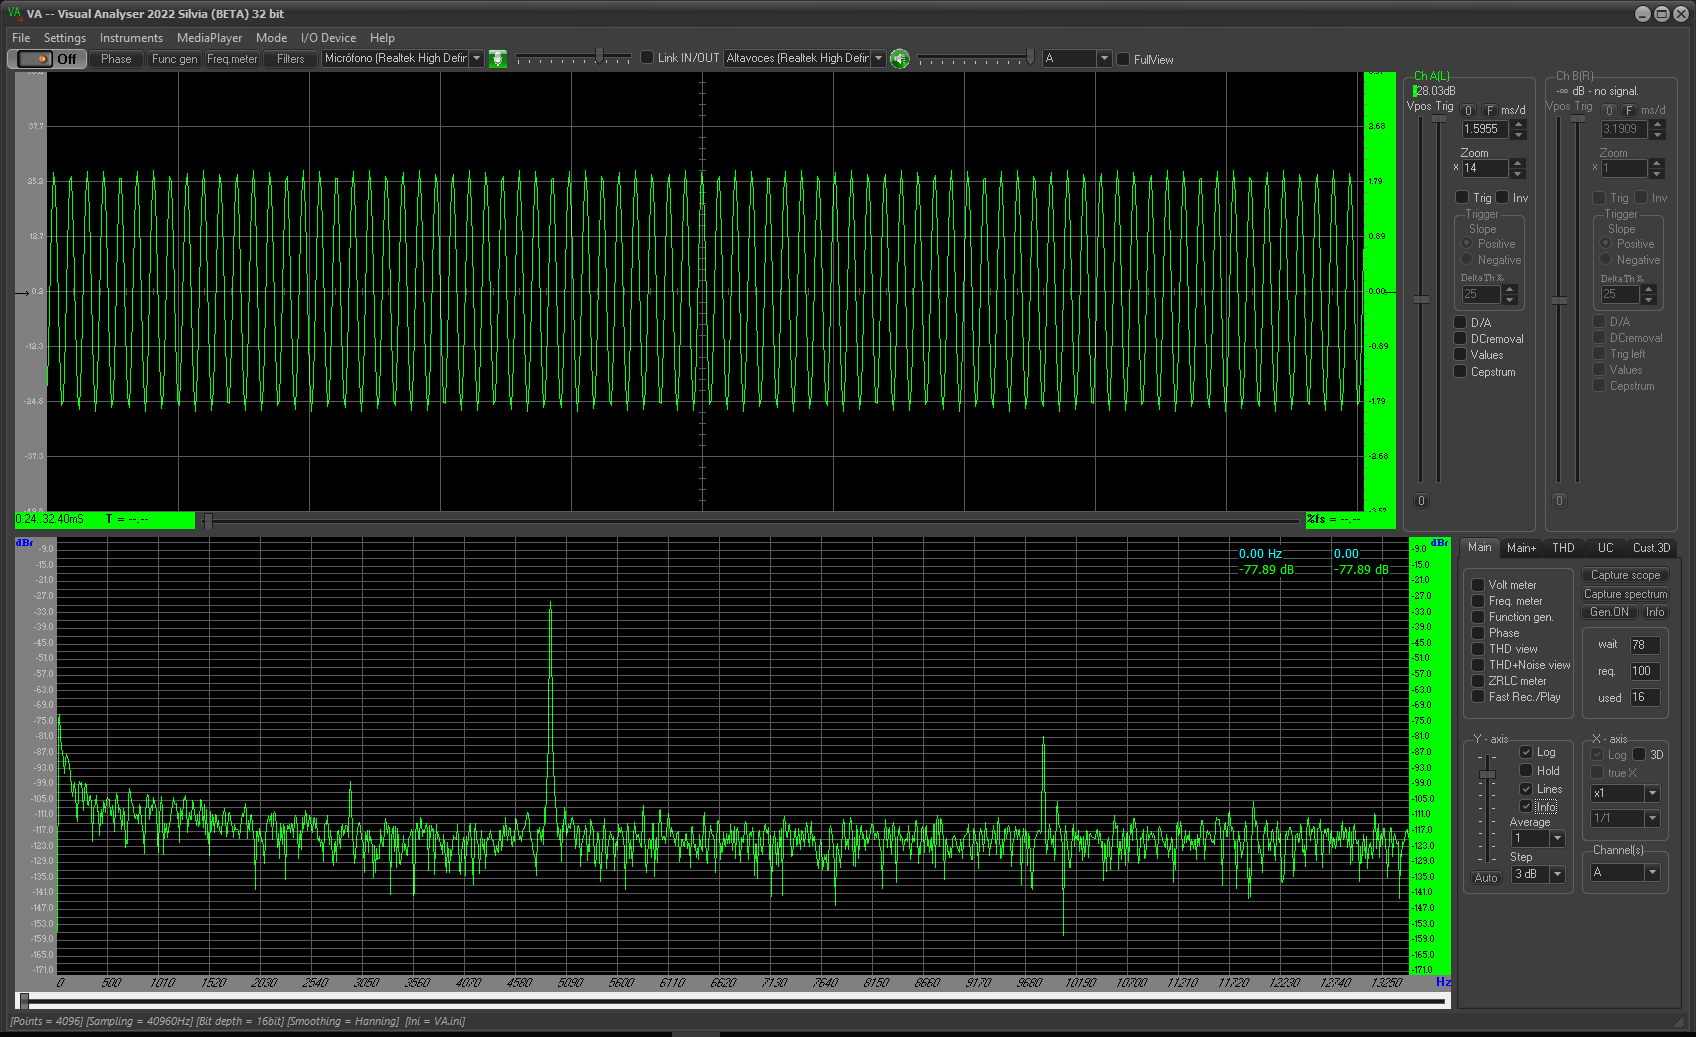The height and width of the screenshot is (1037, 1696).
Task: Click the VA app logo in title bar
Action: tap(14, 13)
